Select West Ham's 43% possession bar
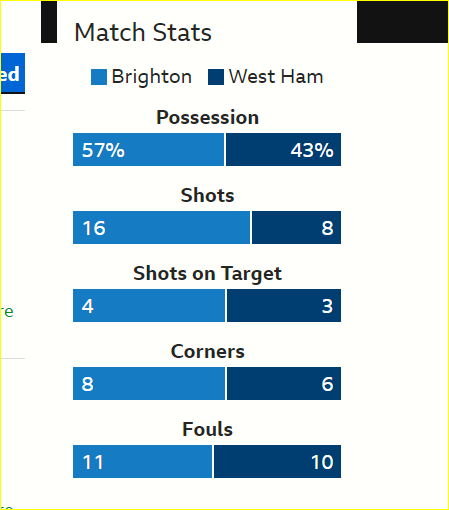Screen dimensions: 449x510 click(x=283, y=149)
